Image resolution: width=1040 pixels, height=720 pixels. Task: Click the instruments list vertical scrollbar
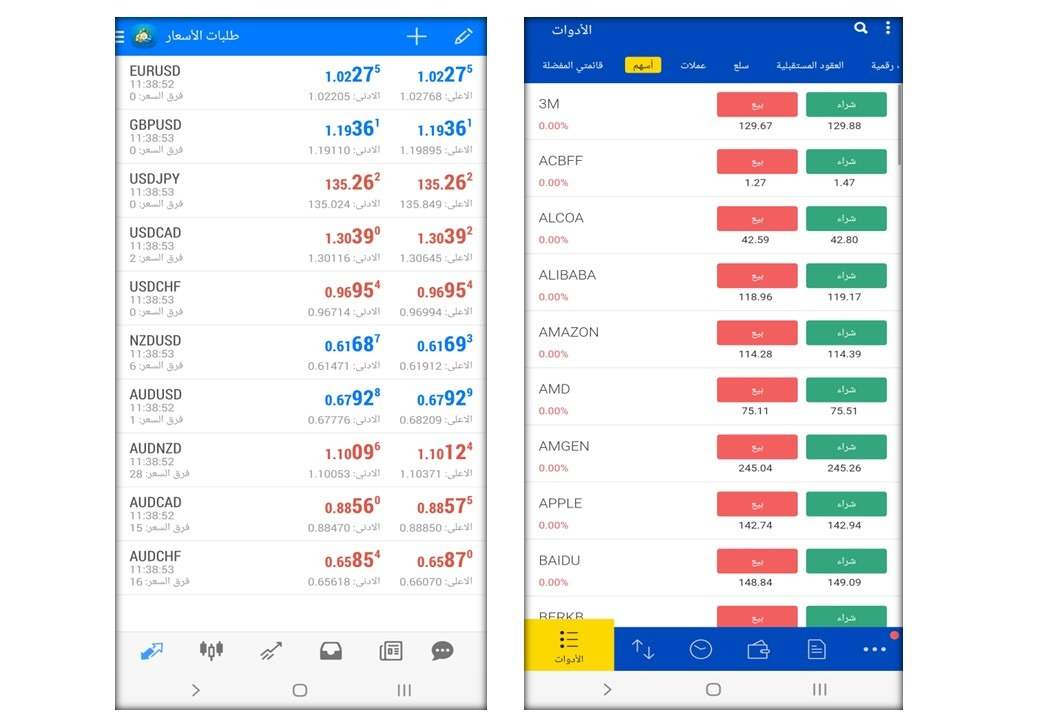point(899,125)
